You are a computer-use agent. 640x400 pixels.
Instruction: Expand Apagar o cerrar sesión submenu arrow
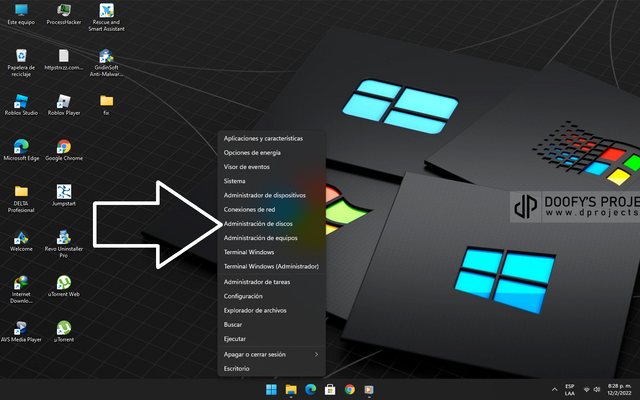(316, 354)
